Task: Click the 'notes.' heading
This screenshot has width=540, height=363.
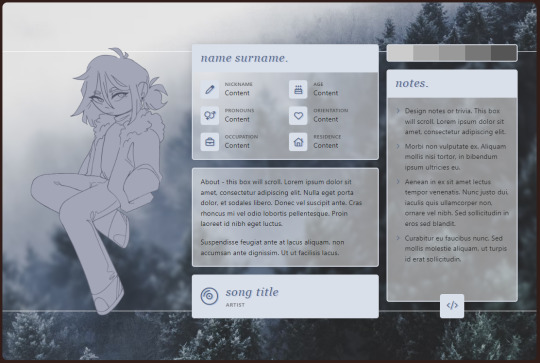Action: [412, 83]
